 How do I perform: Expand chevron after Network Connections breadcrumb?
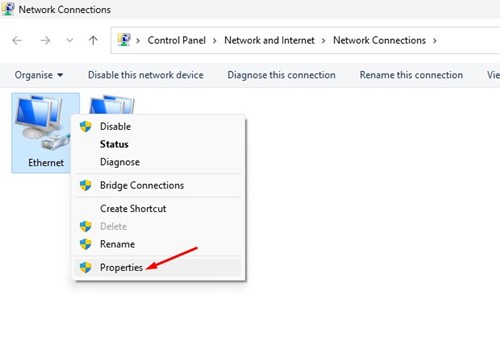[435, 41]
